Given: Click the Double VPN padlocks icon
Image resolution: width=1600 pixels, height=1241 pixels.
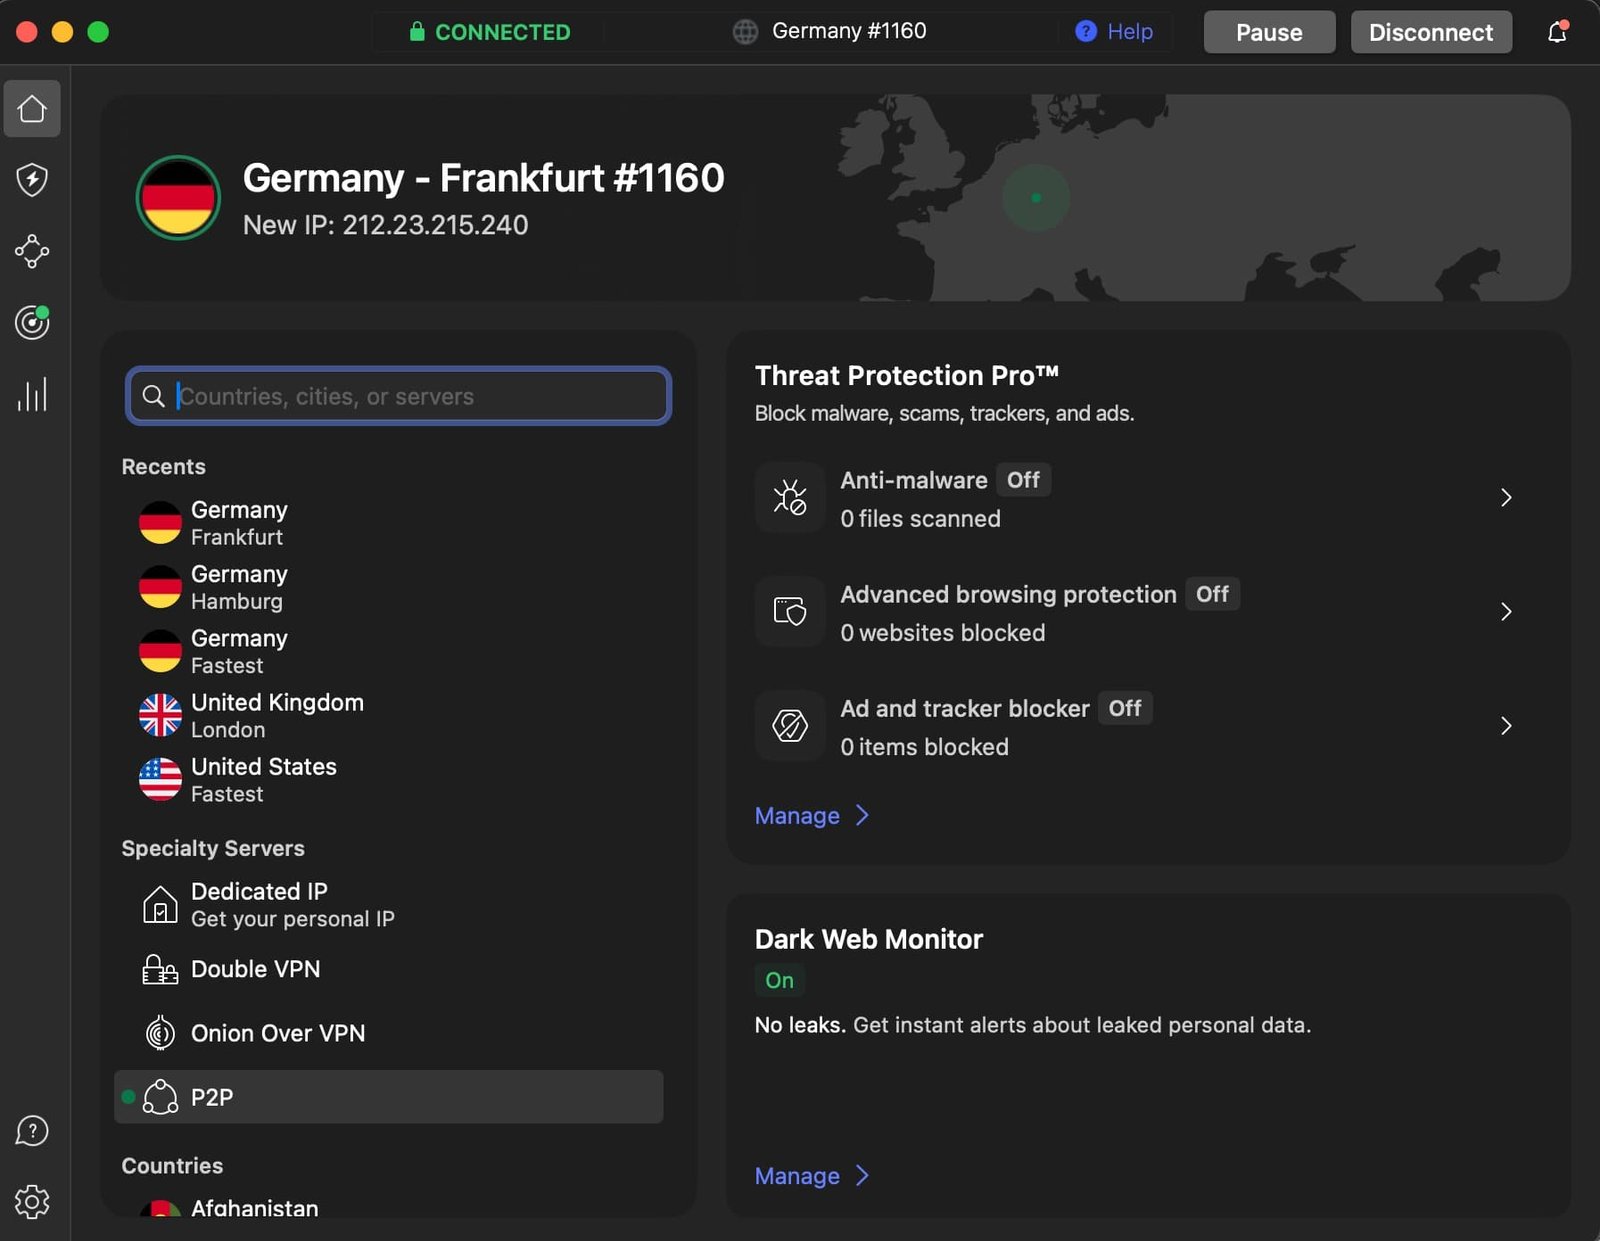Looking at the screenshot, I should click(x=160, y=969).
